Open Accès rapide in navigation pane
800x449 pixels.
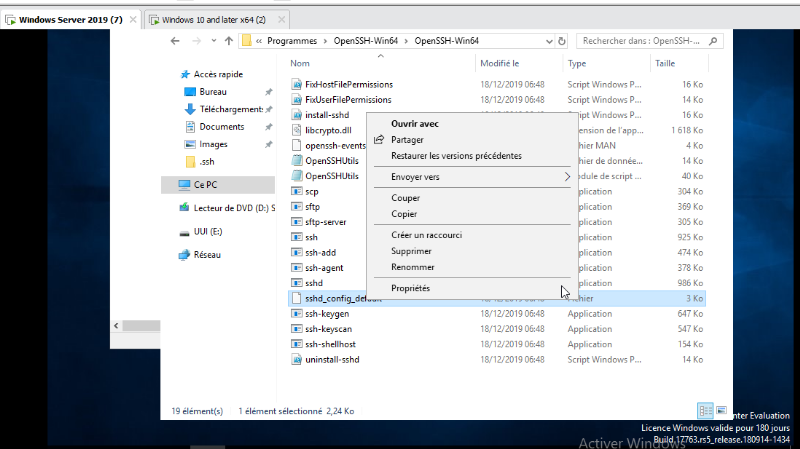(x=218, y=74)
